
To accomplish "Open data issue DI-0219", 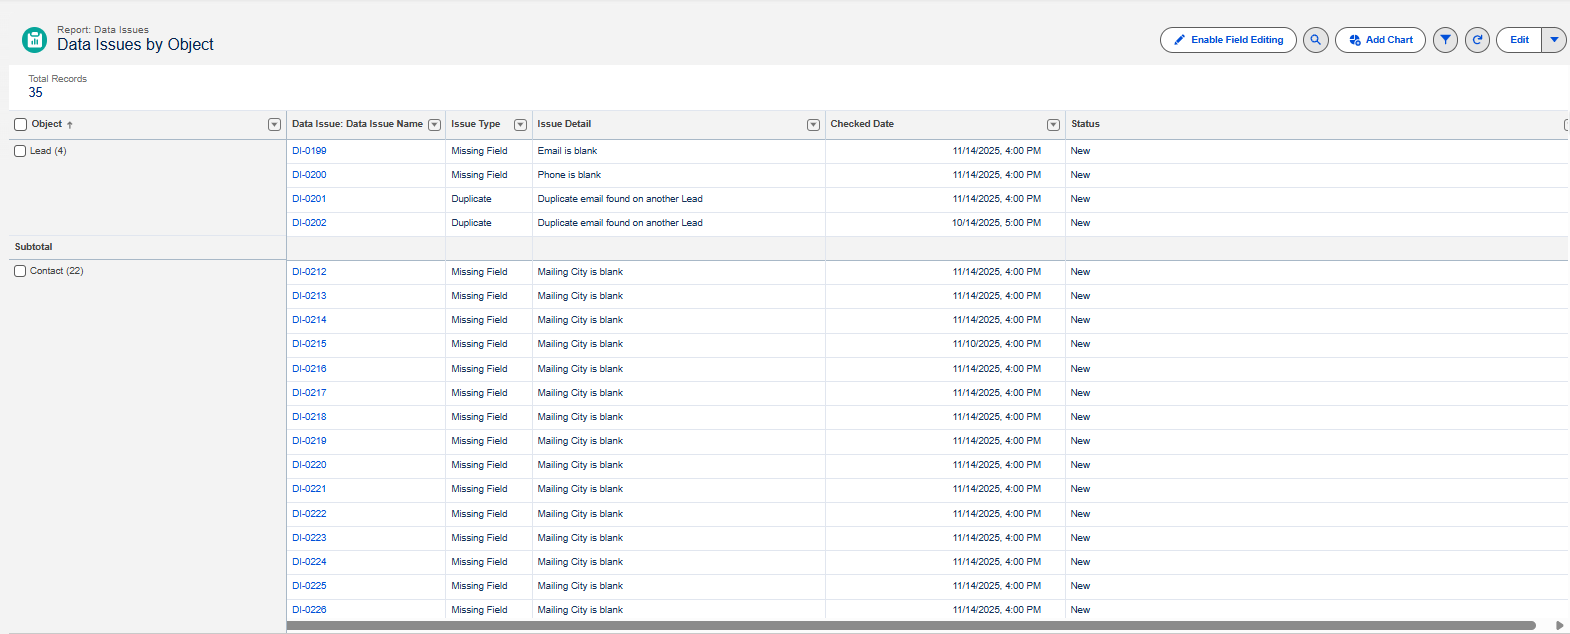I will [x=309, y=441].
